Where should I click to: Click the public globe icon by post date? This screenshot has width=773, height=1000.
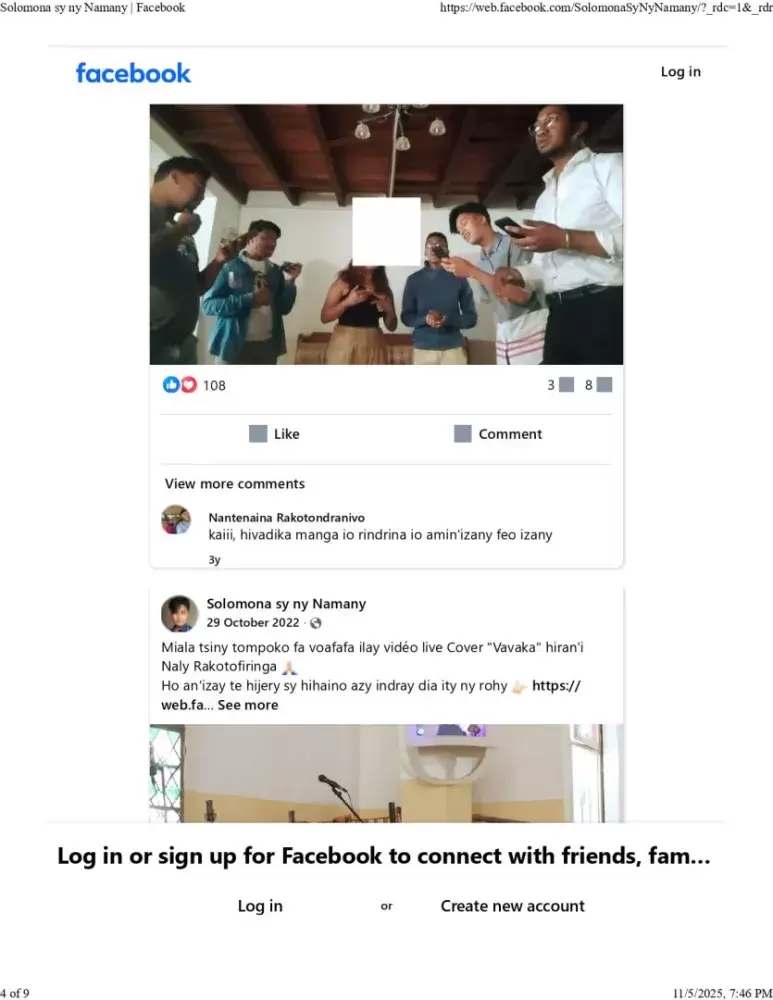[316, 623]
